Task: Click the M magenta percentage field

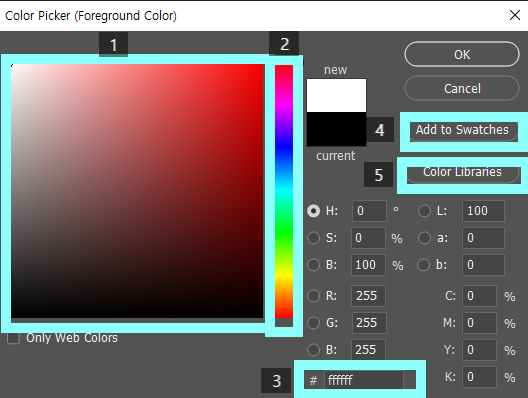Action: click(x=479, y=323)
